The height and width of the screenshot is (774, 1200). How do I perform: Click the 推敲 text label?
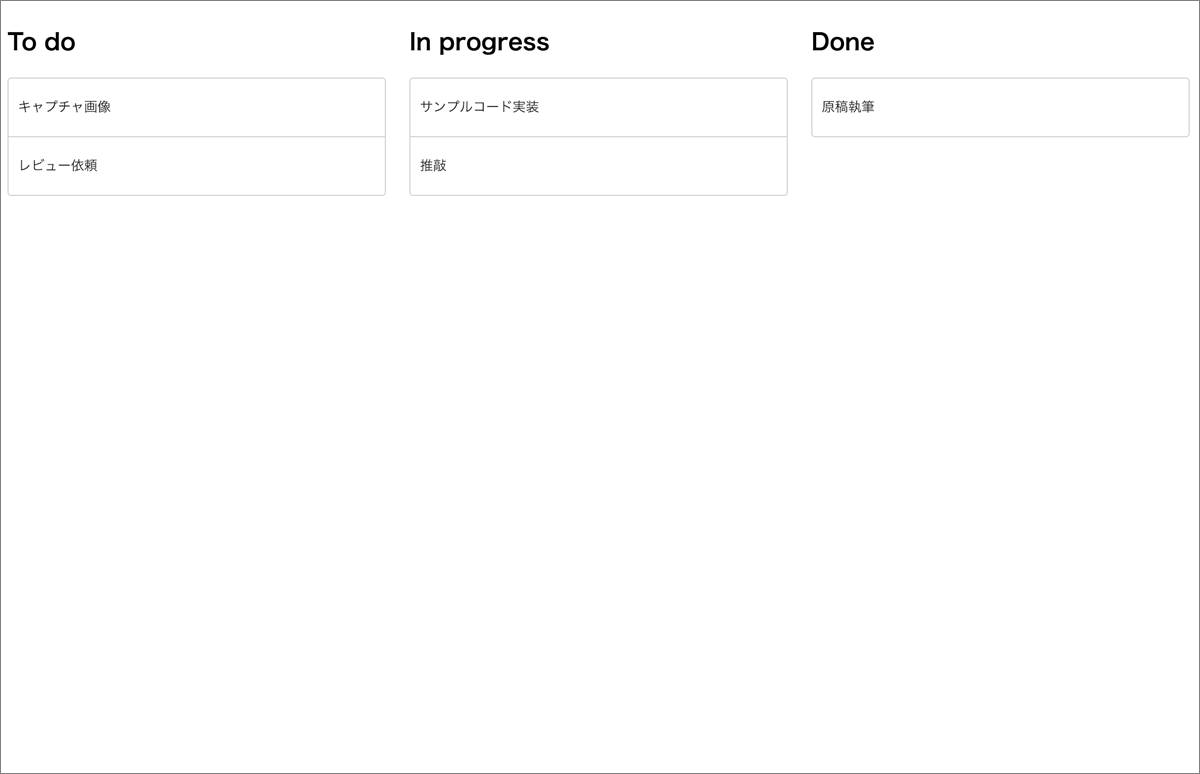click(x=434, y=166)
